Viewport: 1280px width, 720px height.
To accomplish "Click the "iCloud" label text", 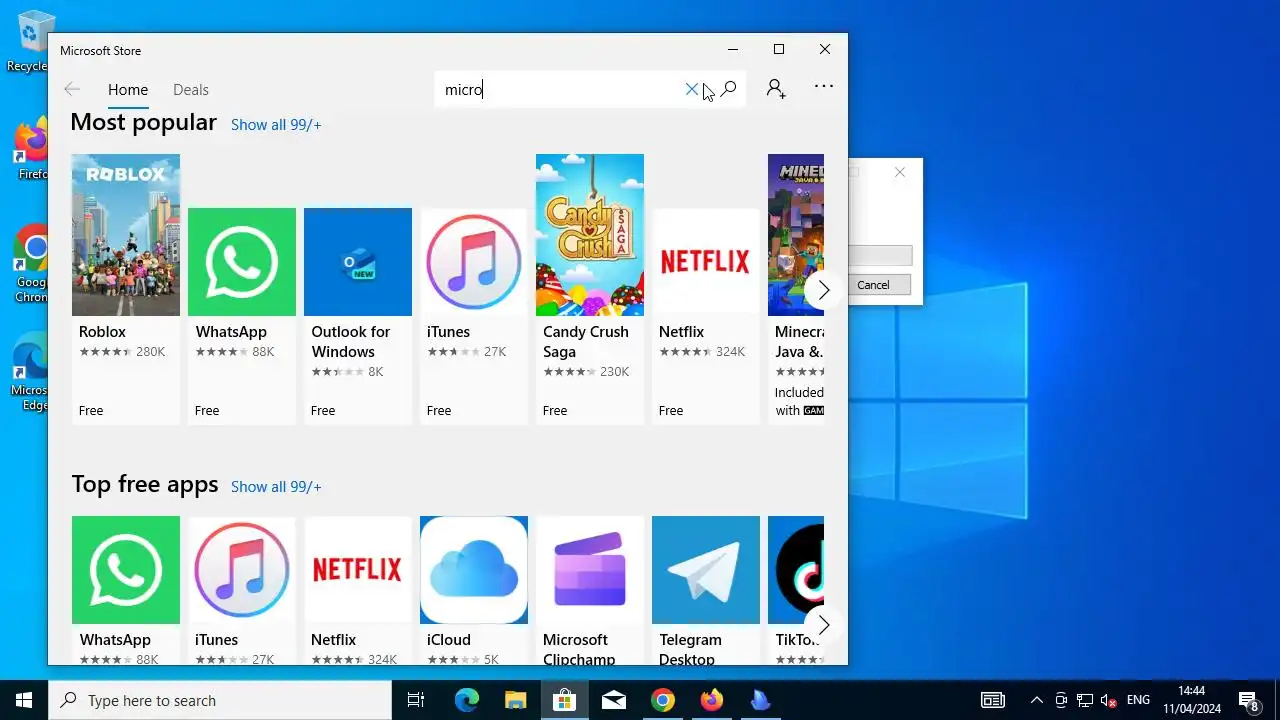I will click(x=449, y=640).
